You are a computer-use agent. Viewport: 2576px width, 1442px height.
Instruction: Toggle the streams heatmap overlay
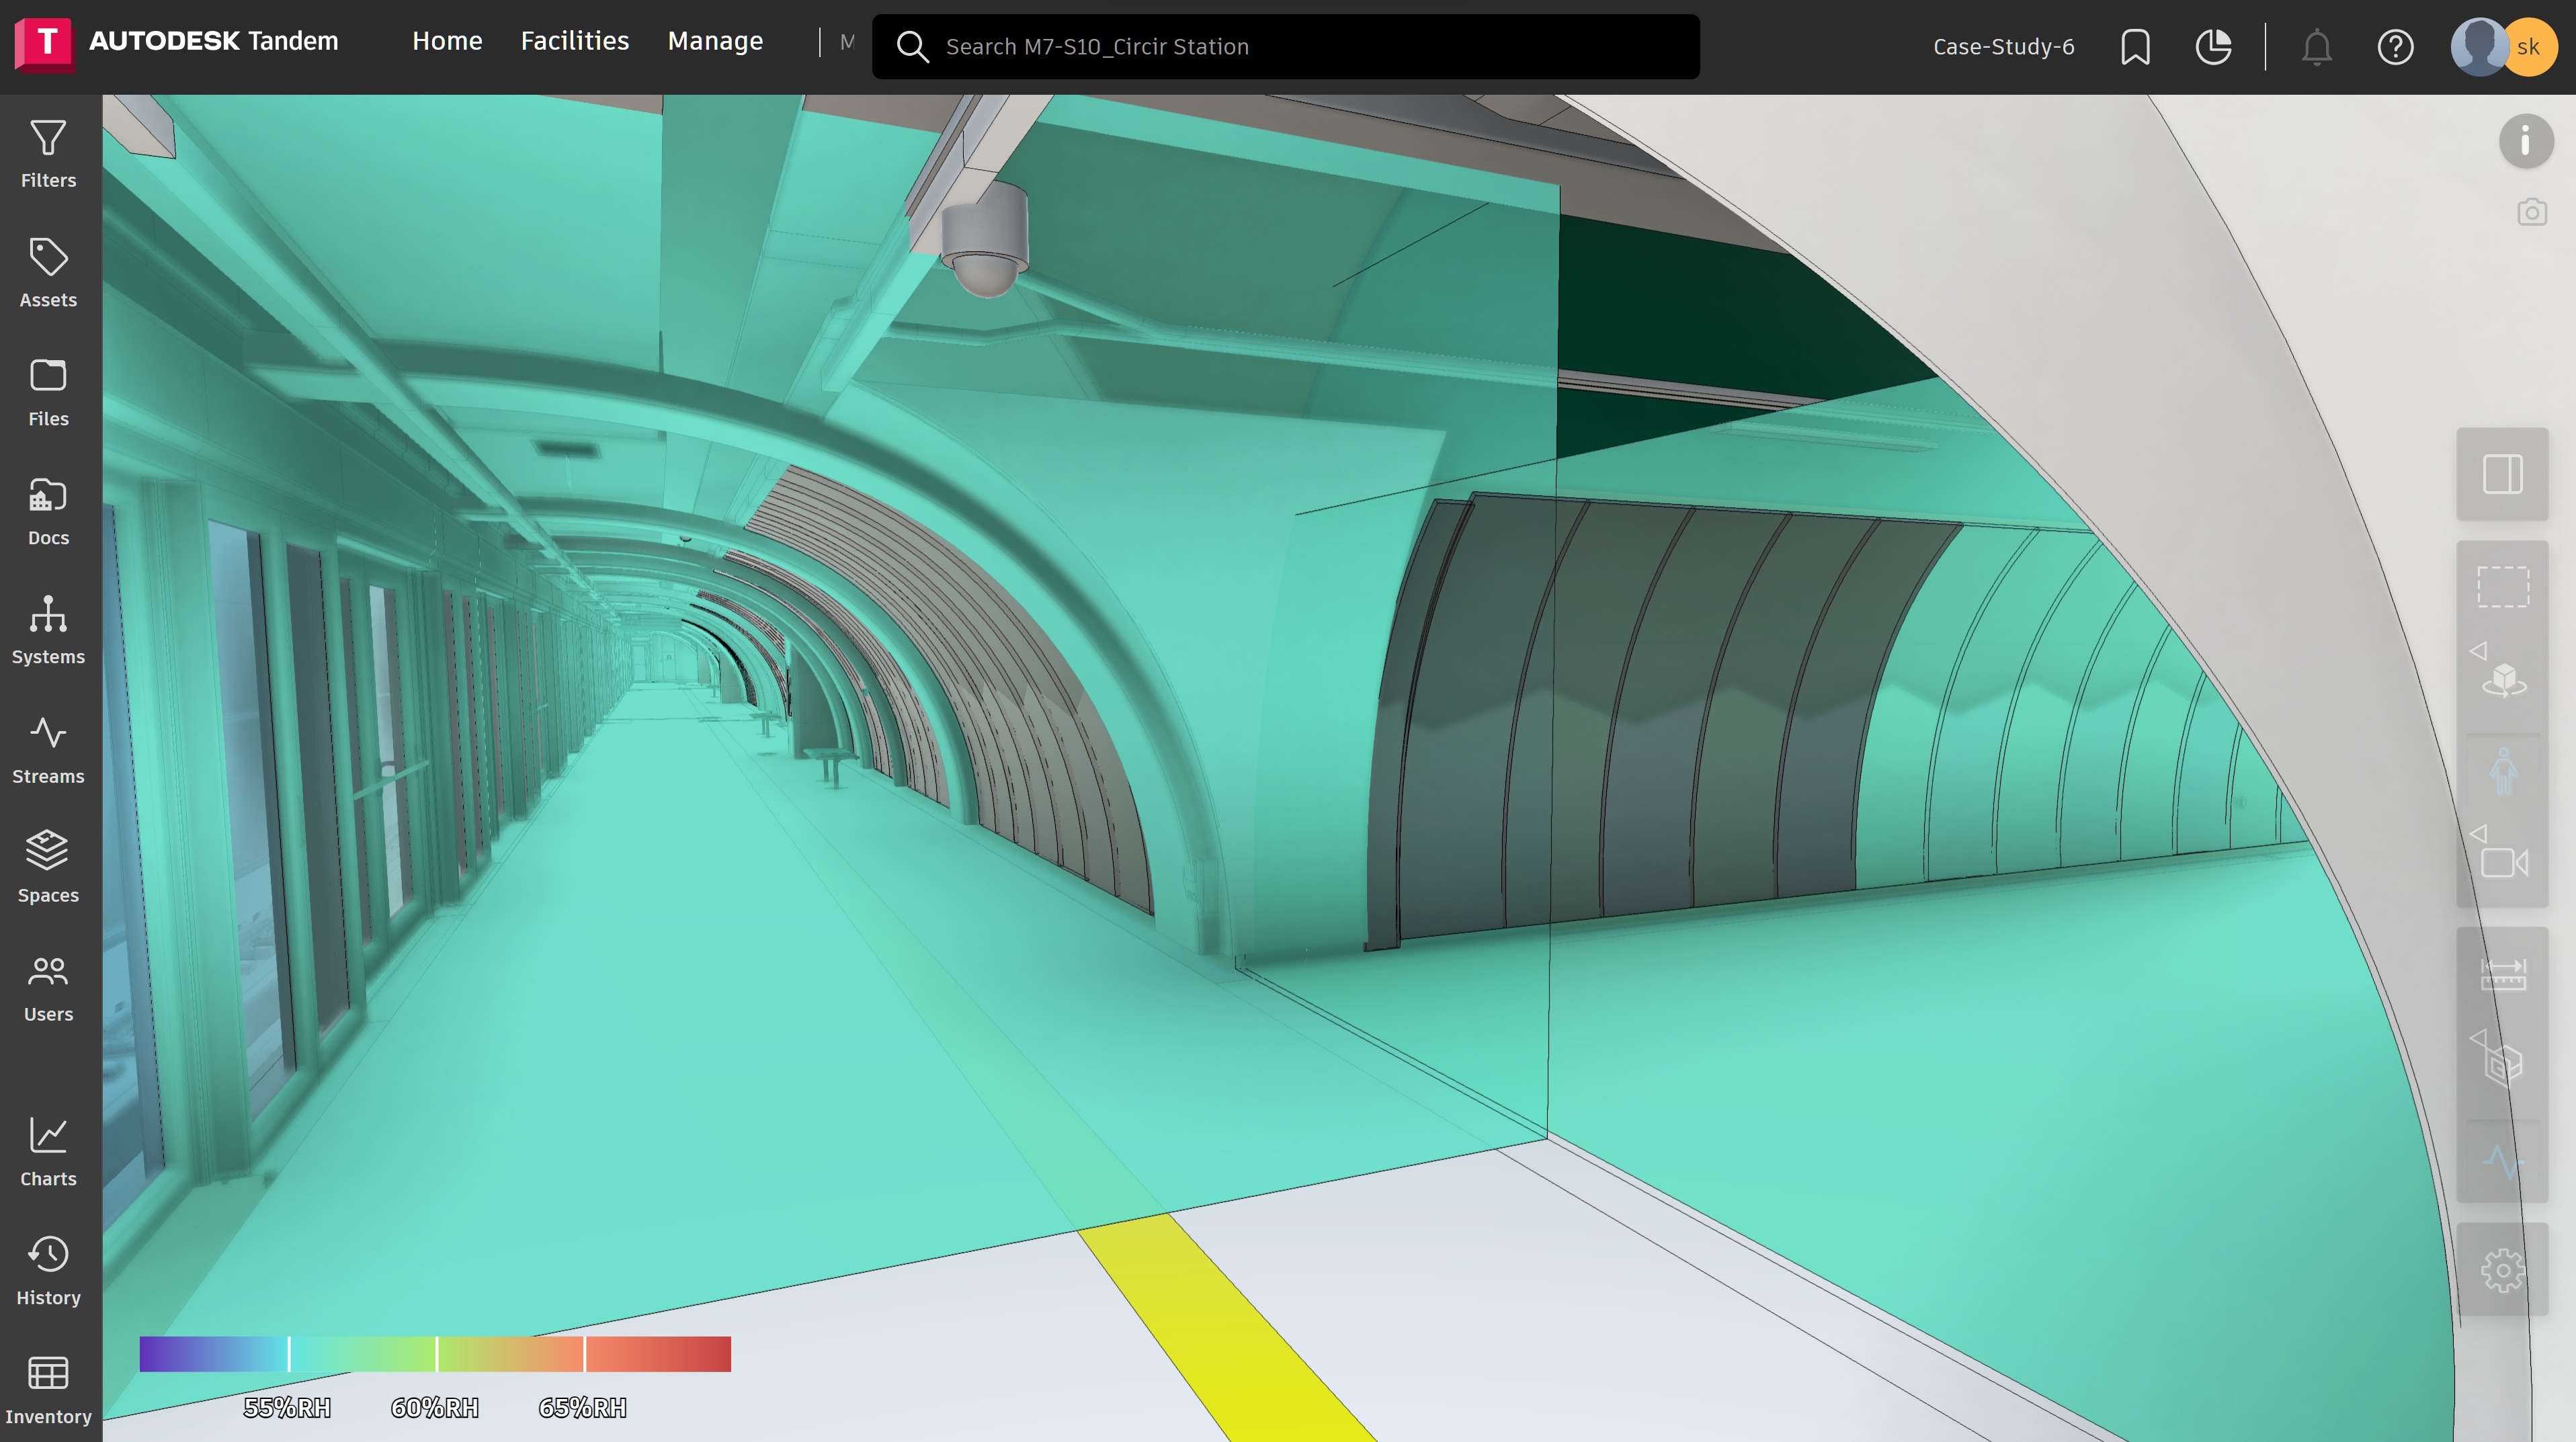[2502, 1162]
